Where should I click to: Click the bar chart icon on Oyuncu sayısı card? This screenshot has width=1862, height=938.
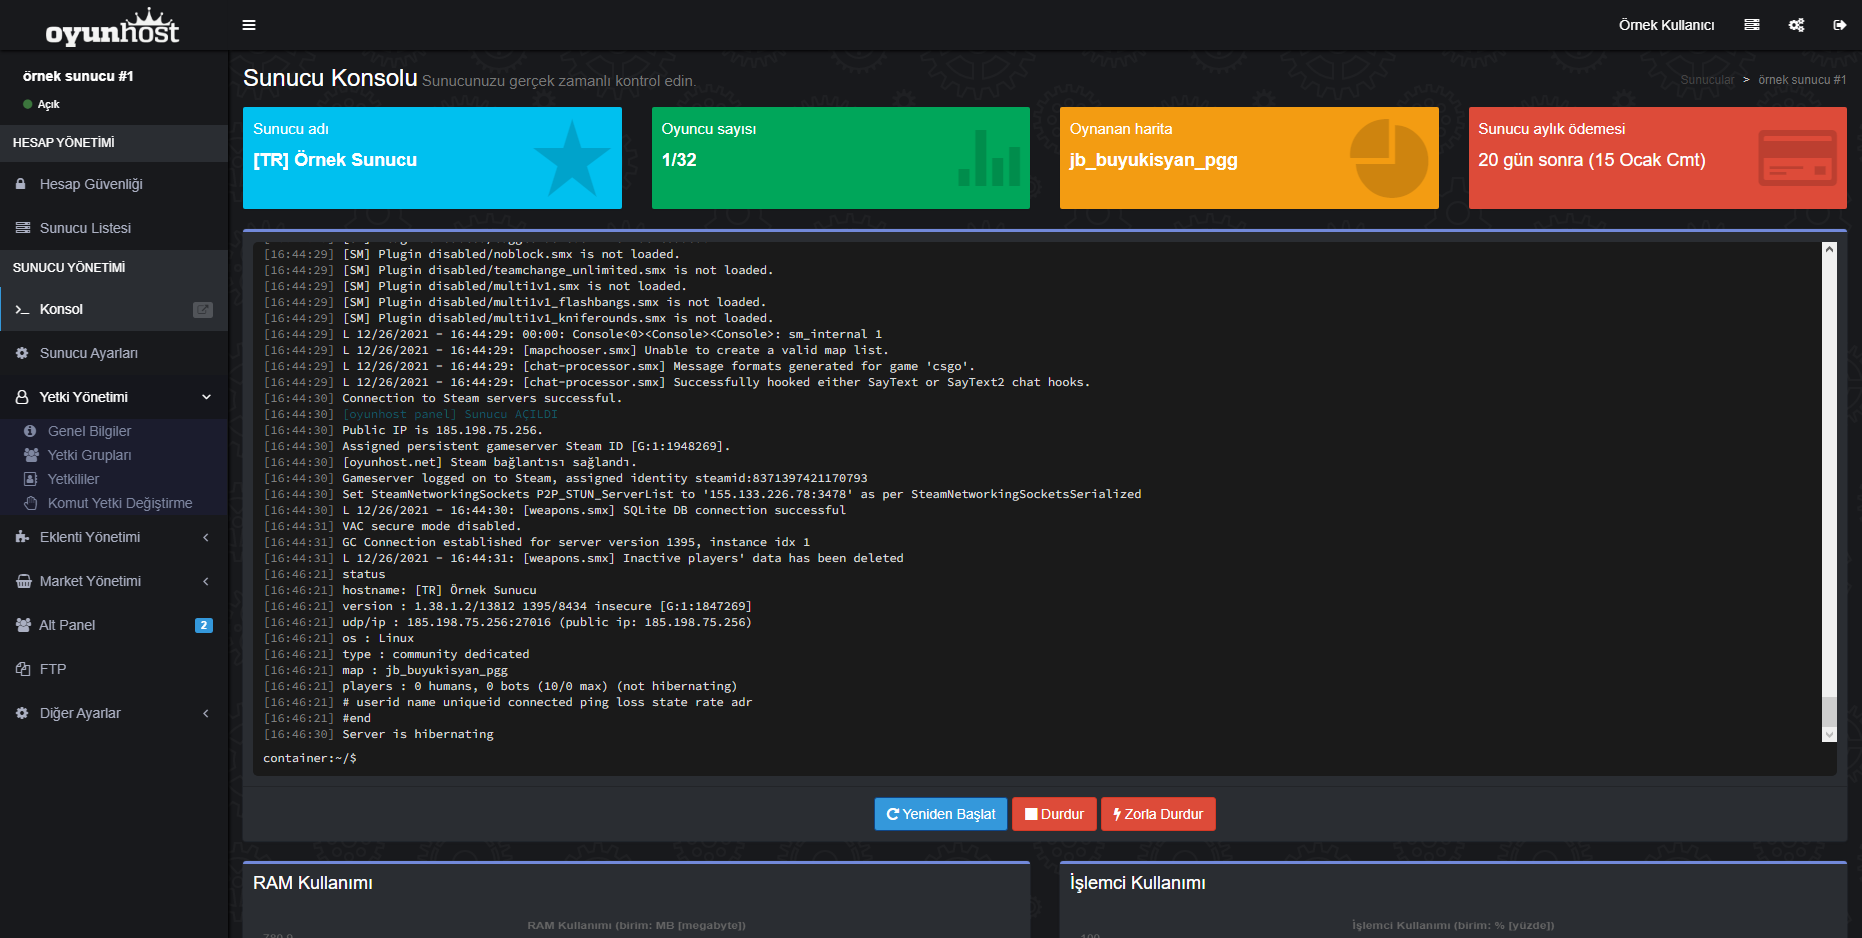989,158
